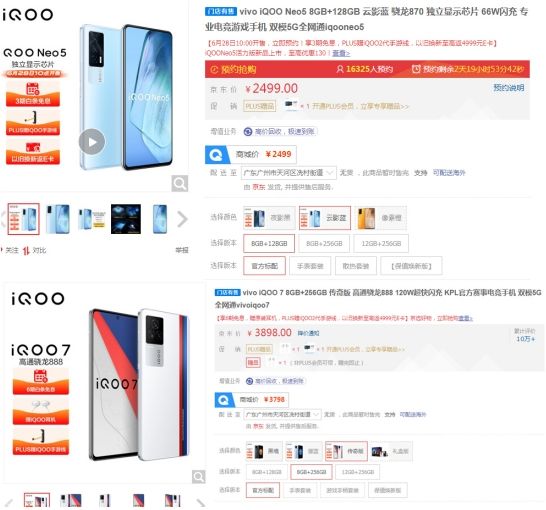Expand the Neo5 delivery address dropdown
546x510 pixels.
pos(289,173)
